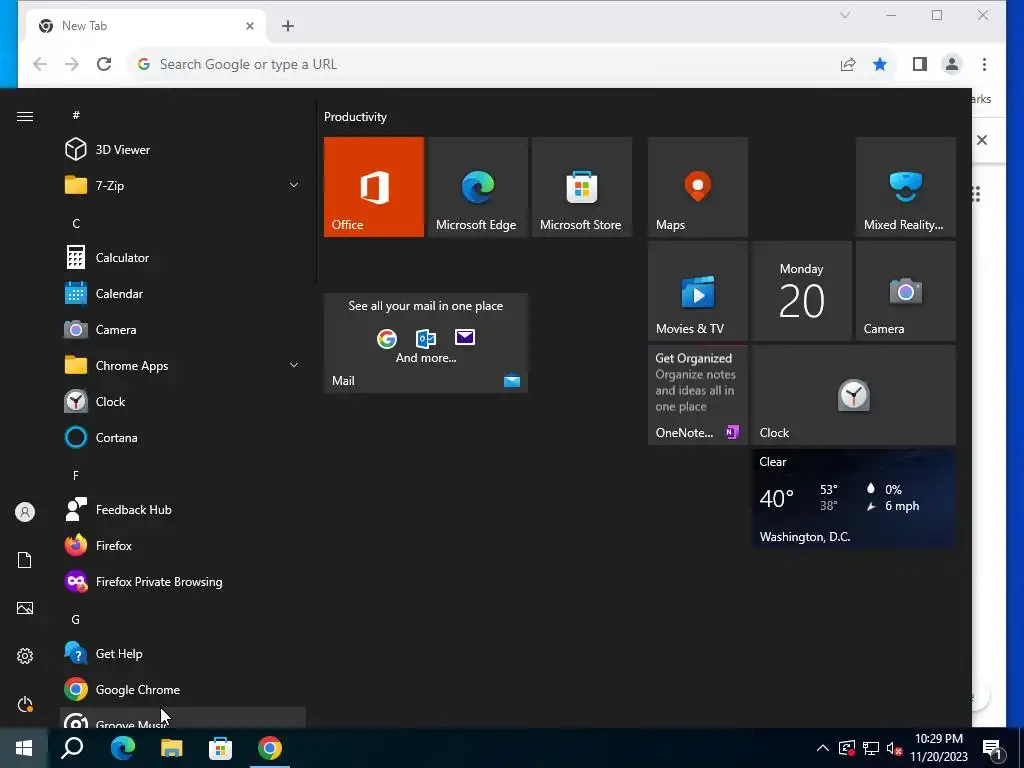Switch to Chrome on the taskbar

pos(270,748)
